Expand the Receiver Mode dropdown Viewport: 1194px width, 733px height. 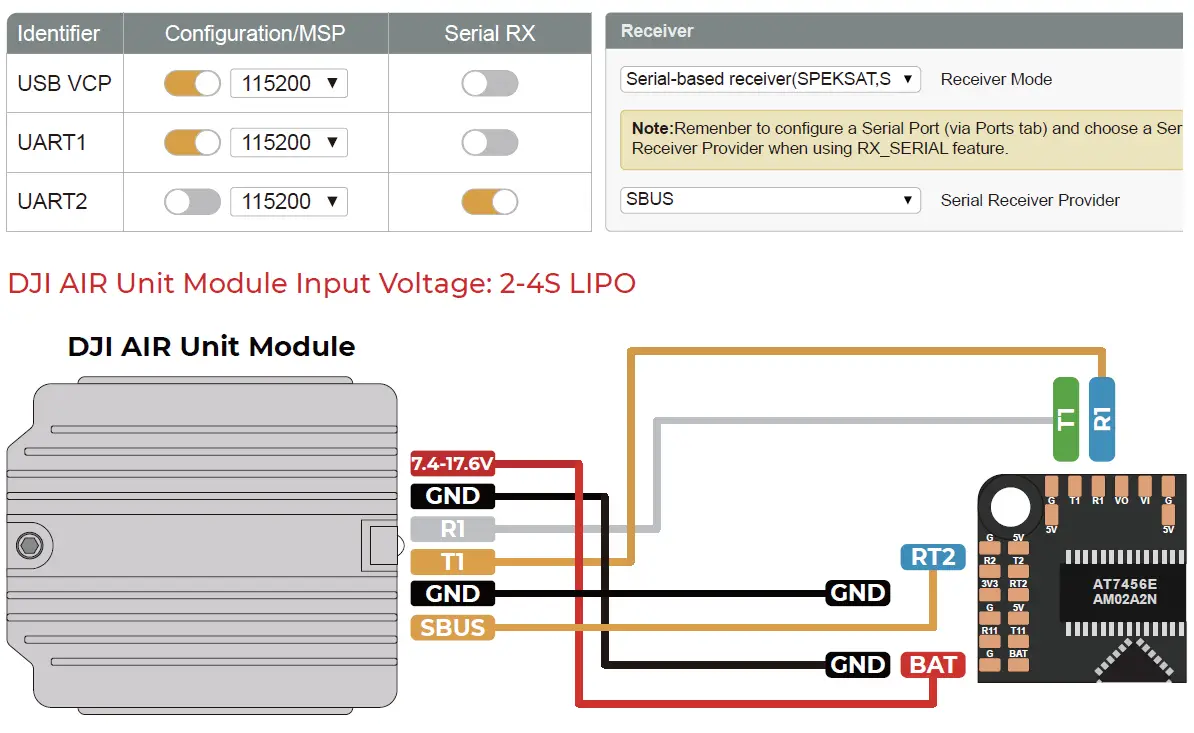(770, 79)
